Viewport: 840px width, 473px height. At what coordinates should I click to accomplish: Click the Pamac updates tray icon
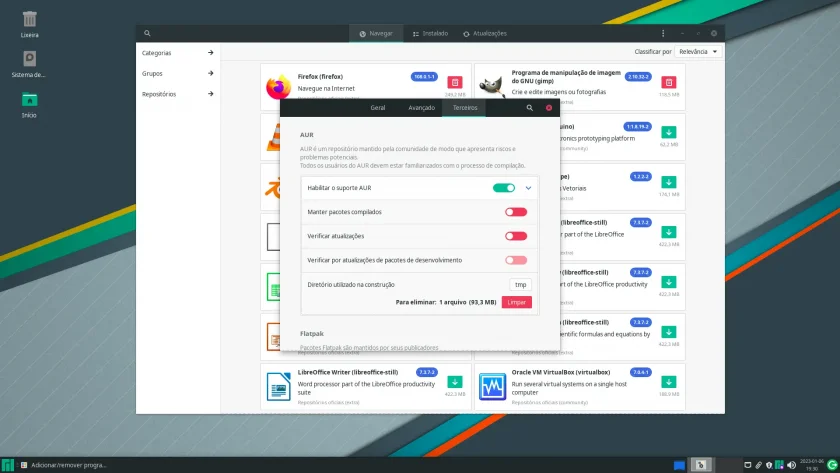(x=779, y=465)
